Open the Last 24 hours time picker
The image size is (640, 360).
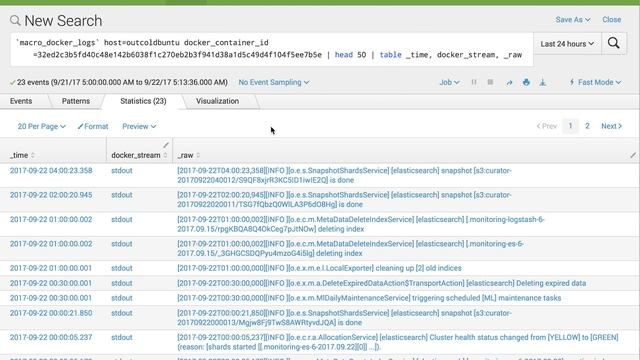pyautogui.click(x=567, y=44)
